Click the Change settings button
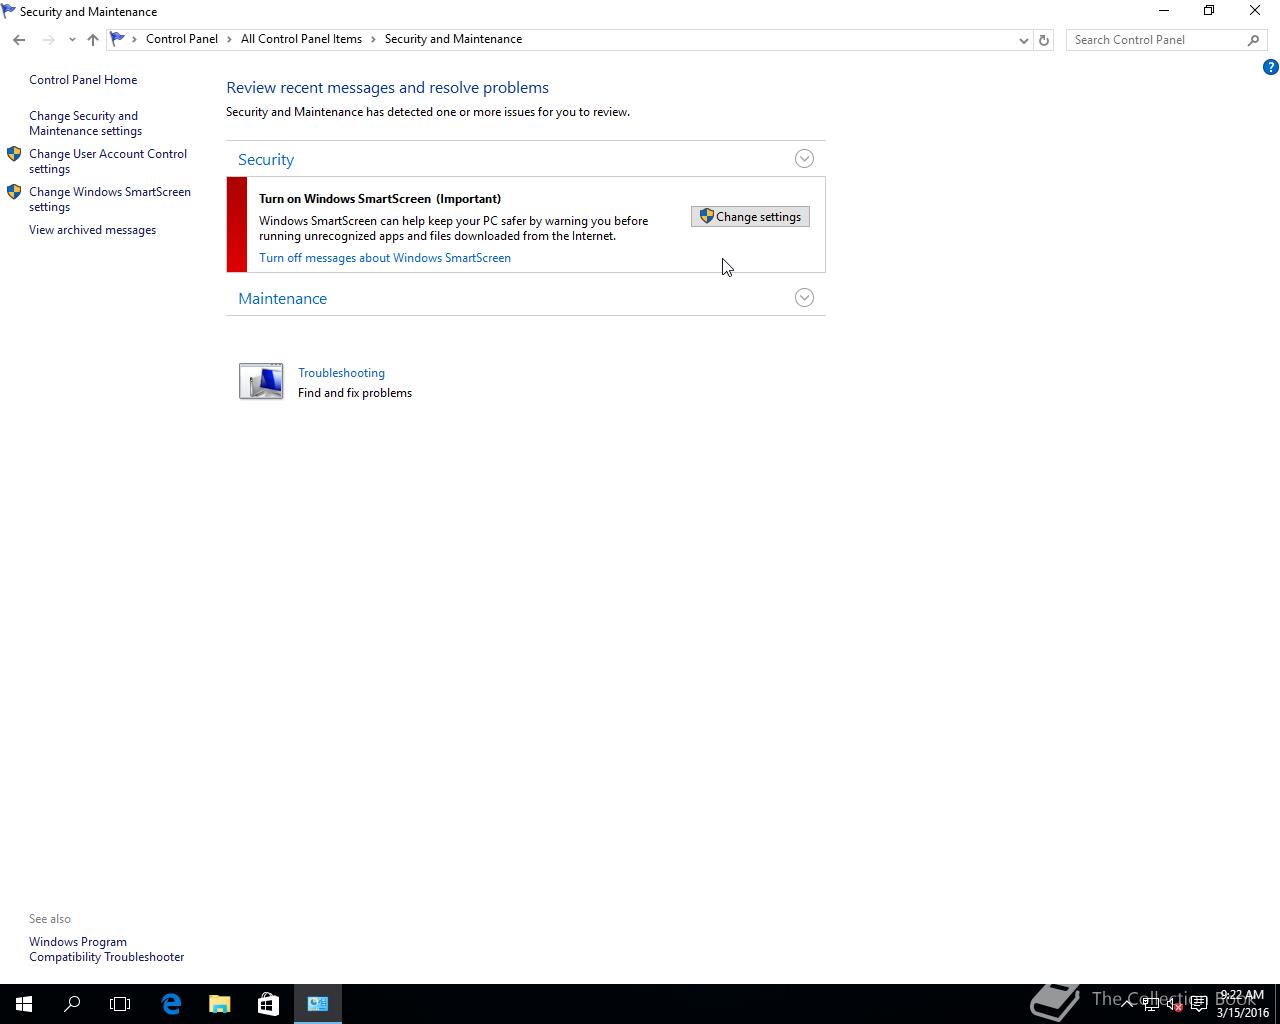1280x1024 pixels. click(750, 217)
